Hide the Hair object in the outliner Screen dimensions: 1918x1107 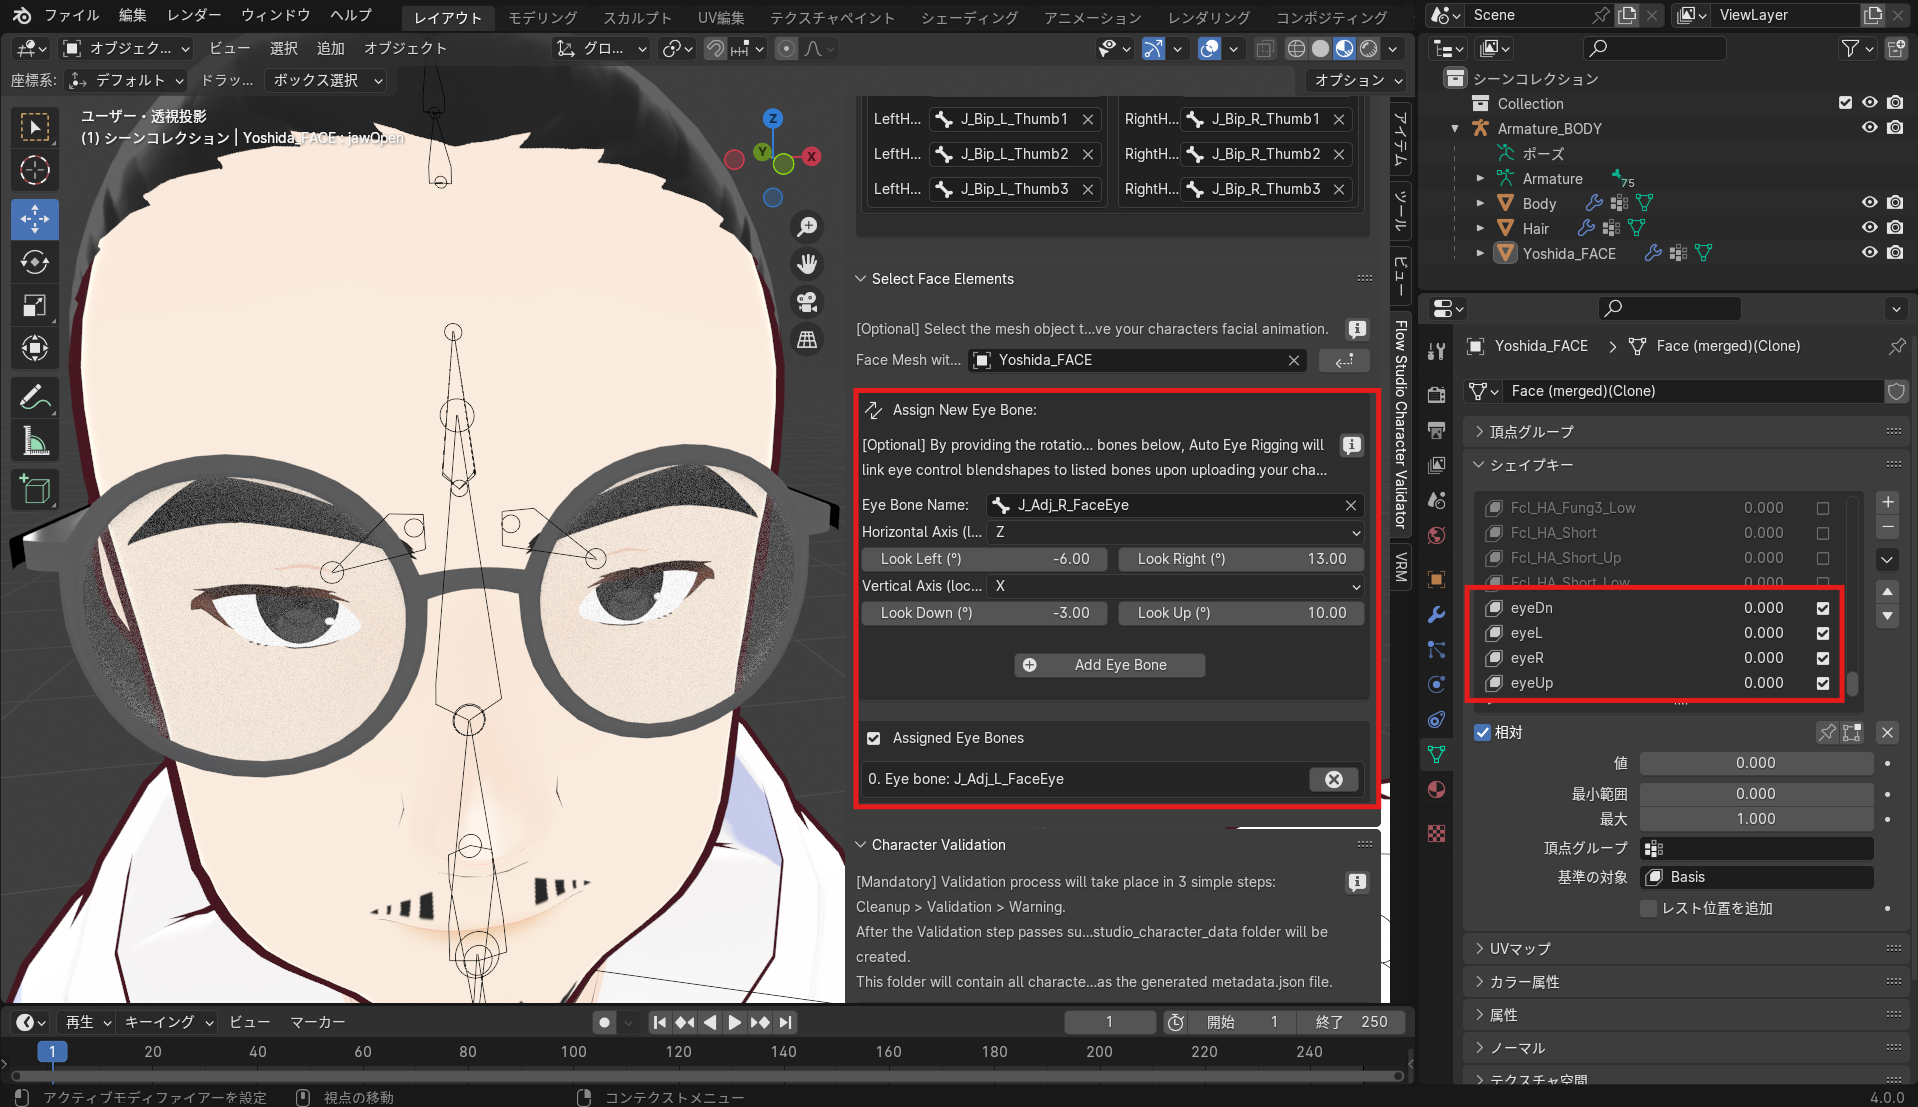click(x=1869, y=228)
